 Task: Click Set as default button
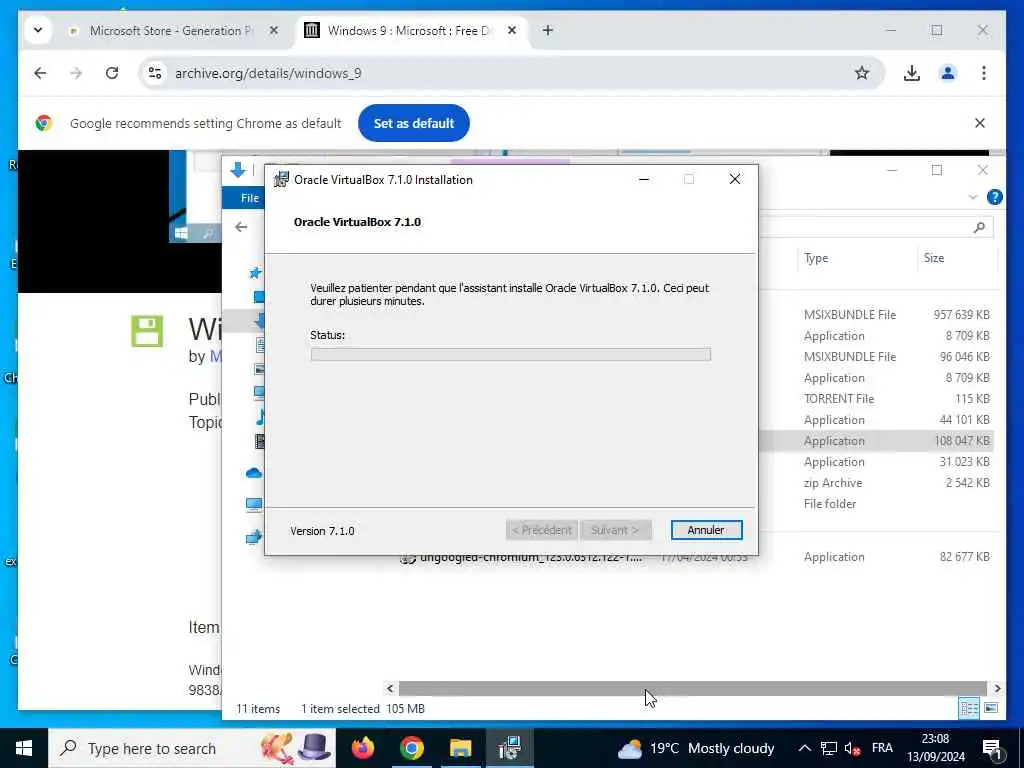[x=413, y=123]
